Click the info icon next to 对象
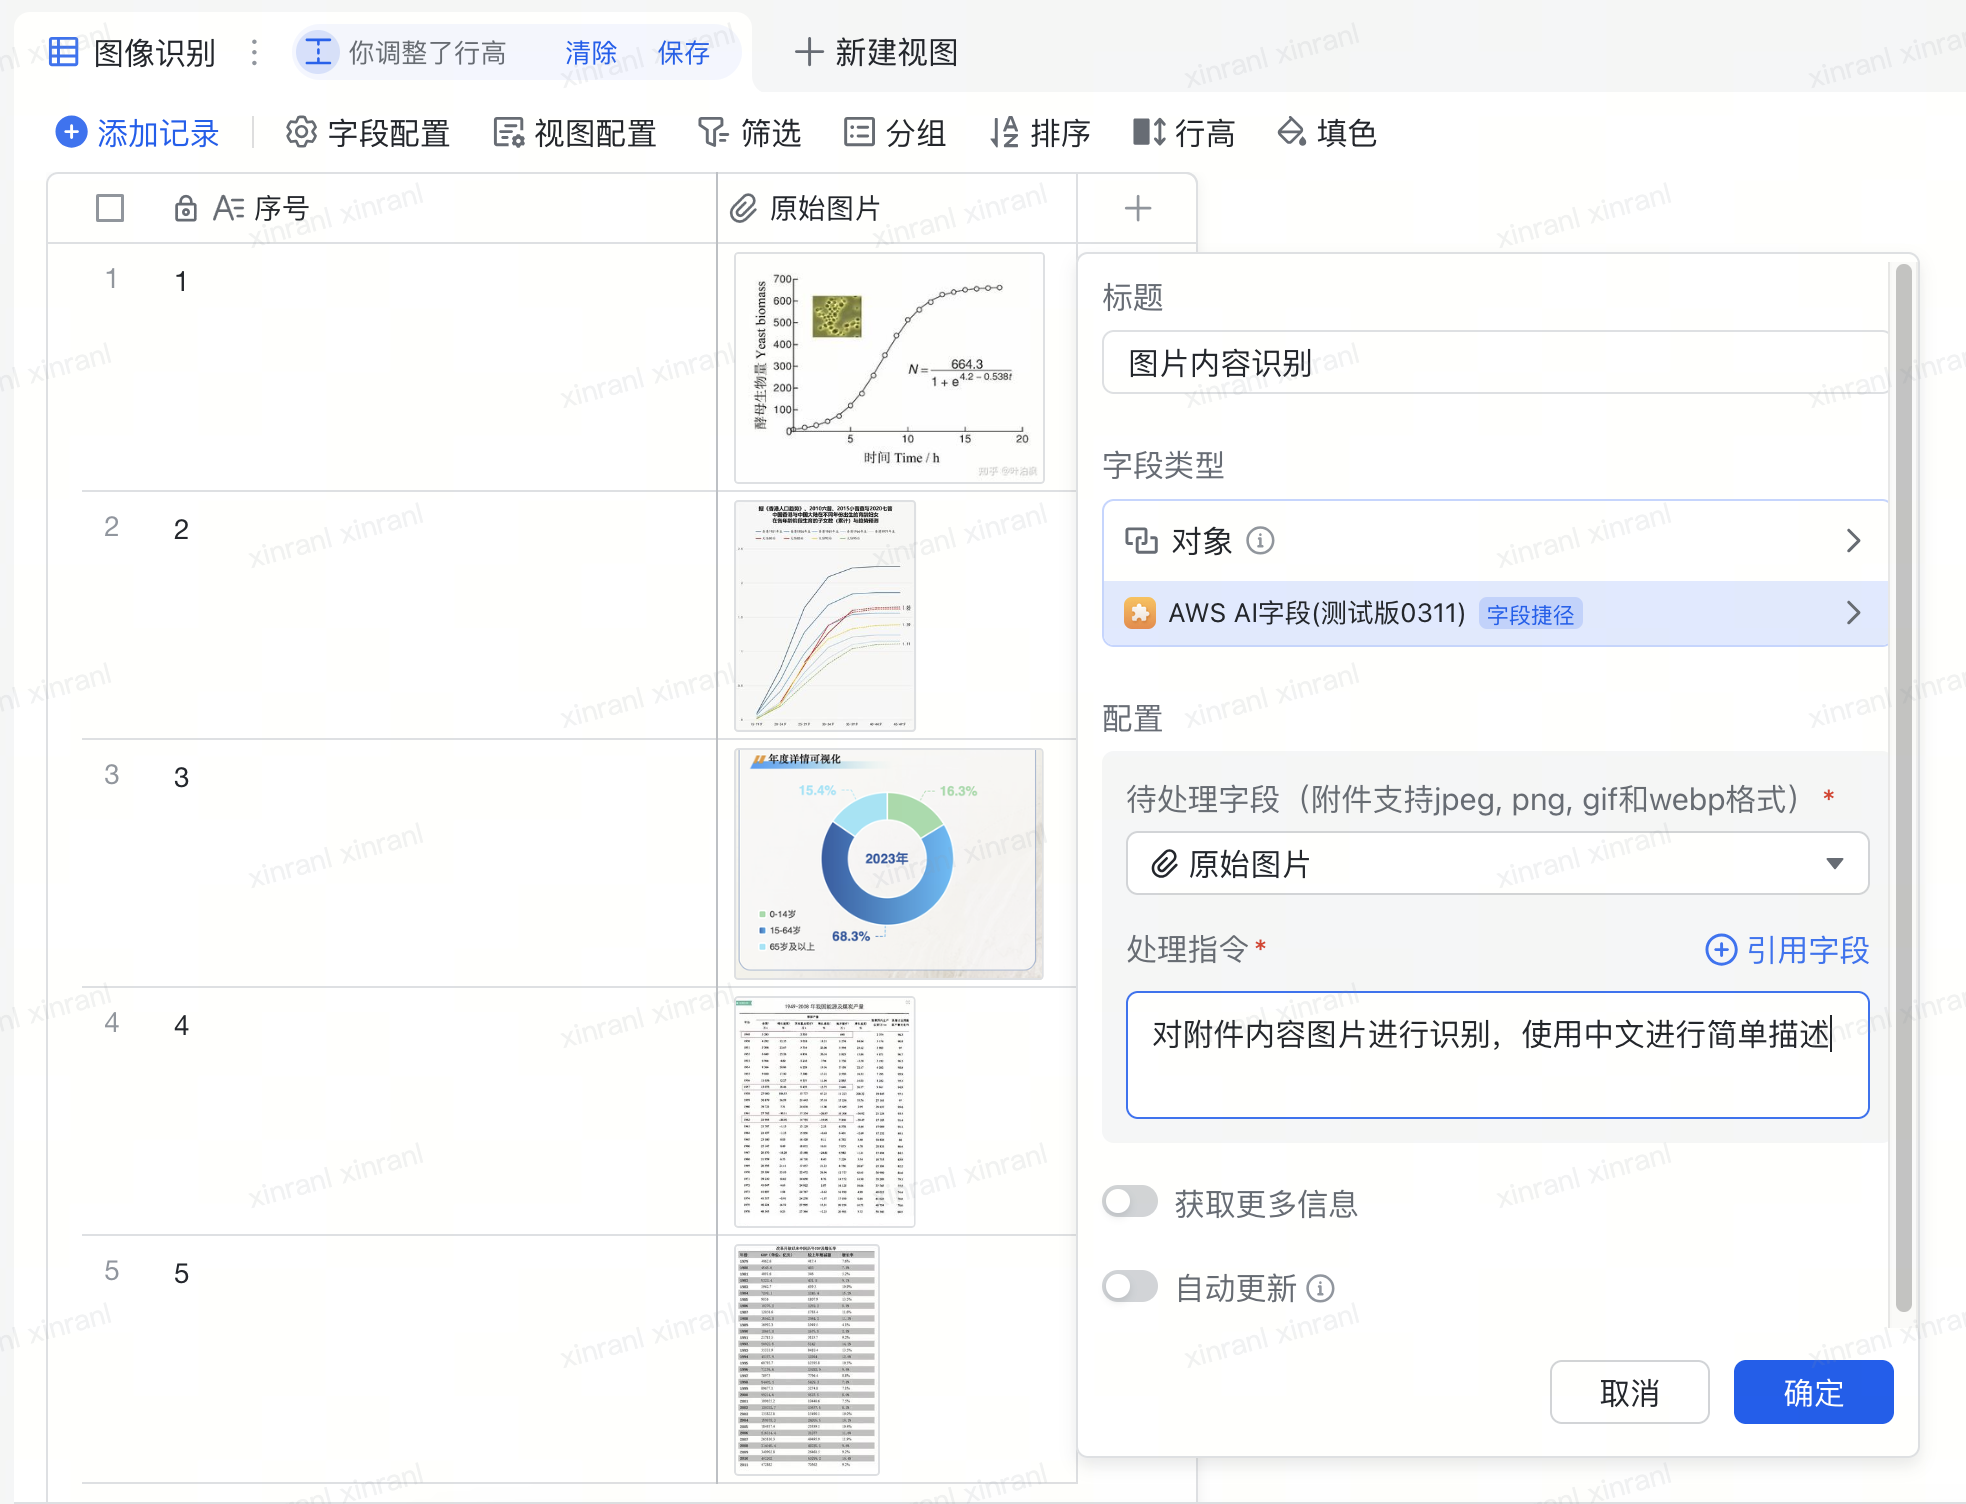Viewport: 1966px width, 1504px height. (x=1260, y=541)
